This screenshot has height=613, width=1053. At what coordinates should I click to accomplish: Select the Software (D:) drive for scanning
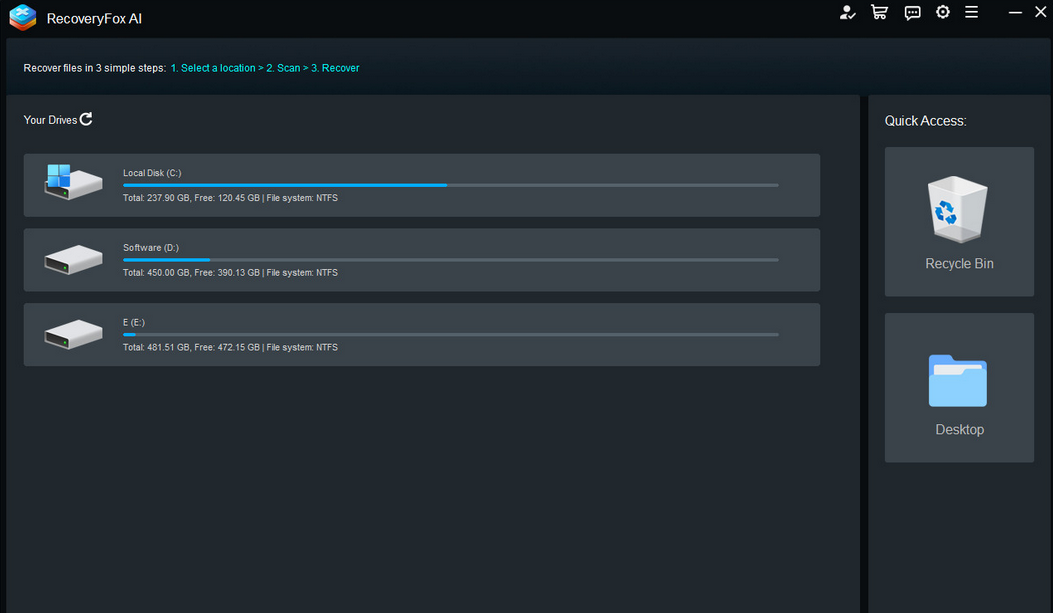click(x=420, y=259)
